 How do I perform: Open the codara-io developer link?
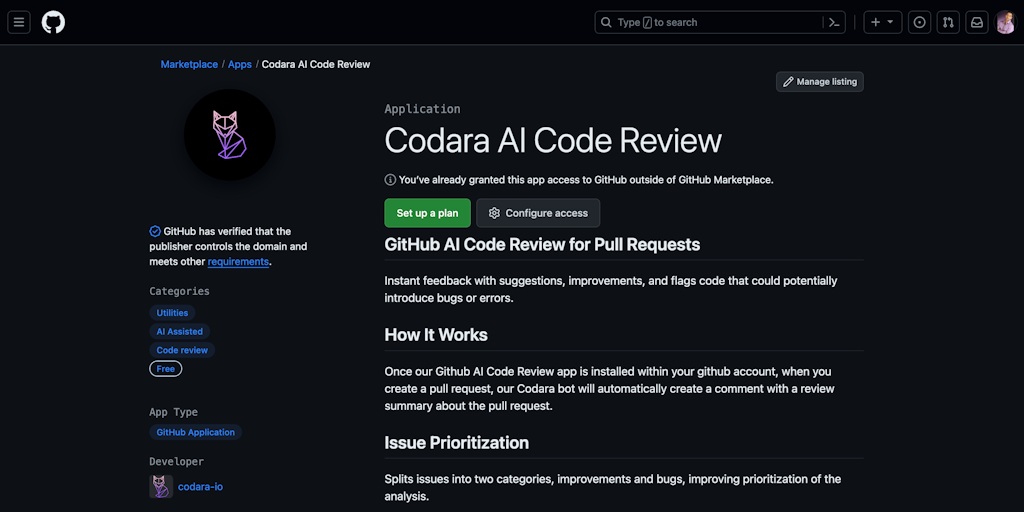[200, 486]
